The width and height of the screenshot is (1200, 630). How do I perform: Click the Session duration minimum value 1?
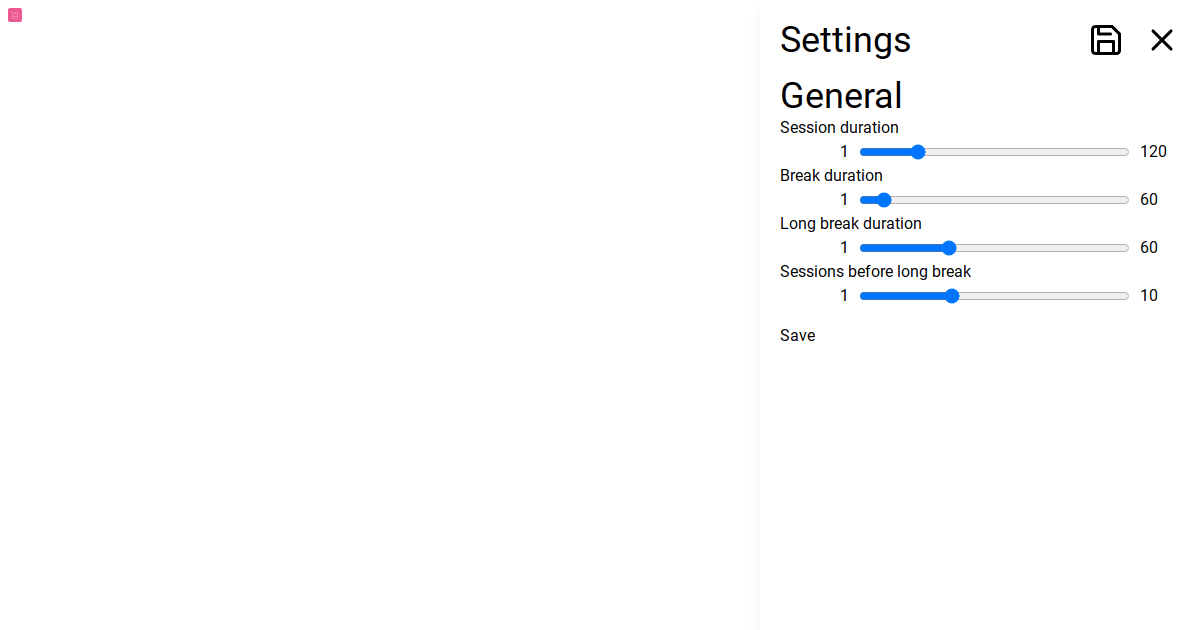pos(844,152)
